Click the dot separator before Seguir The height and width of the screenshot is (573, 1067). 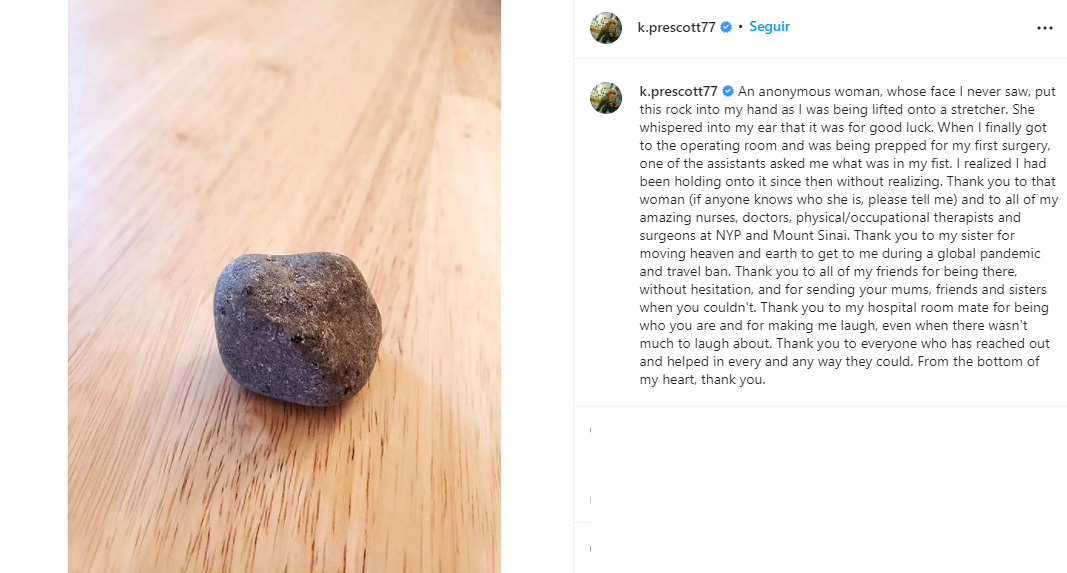(x=740, y=27)
